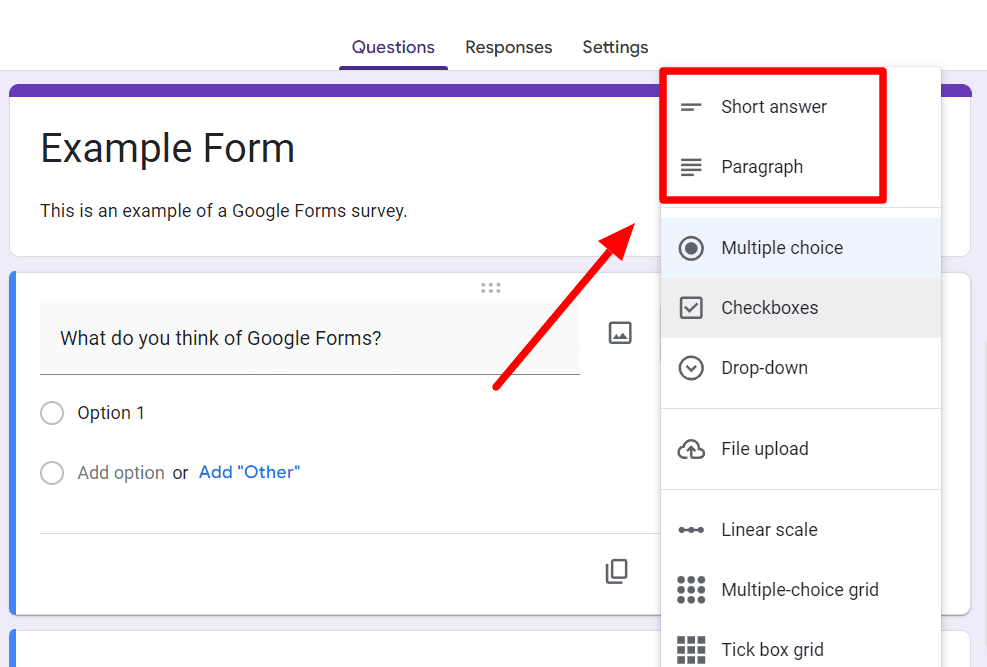Duplicate the question with copy icon
Screen dimensions: 987x667
(616, 571)
